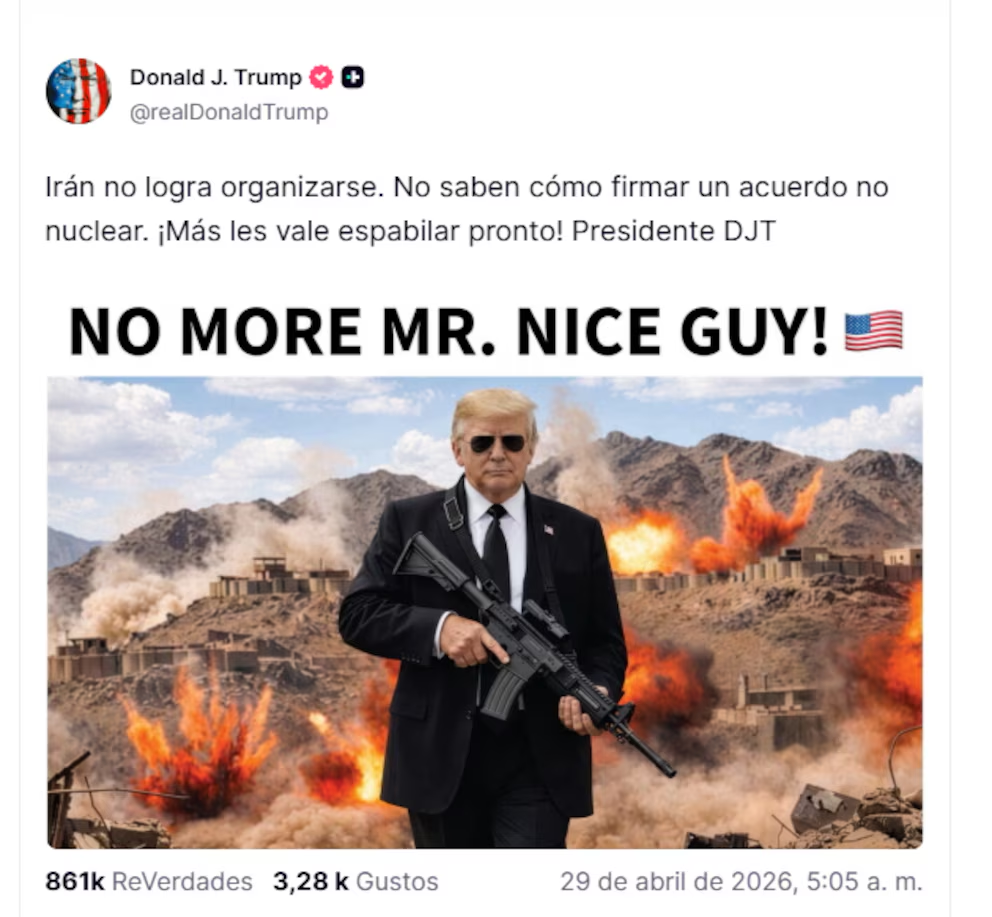Screen dimensions: 992x917
Task: Select the post text about Irán
Action: pos(467,209)
